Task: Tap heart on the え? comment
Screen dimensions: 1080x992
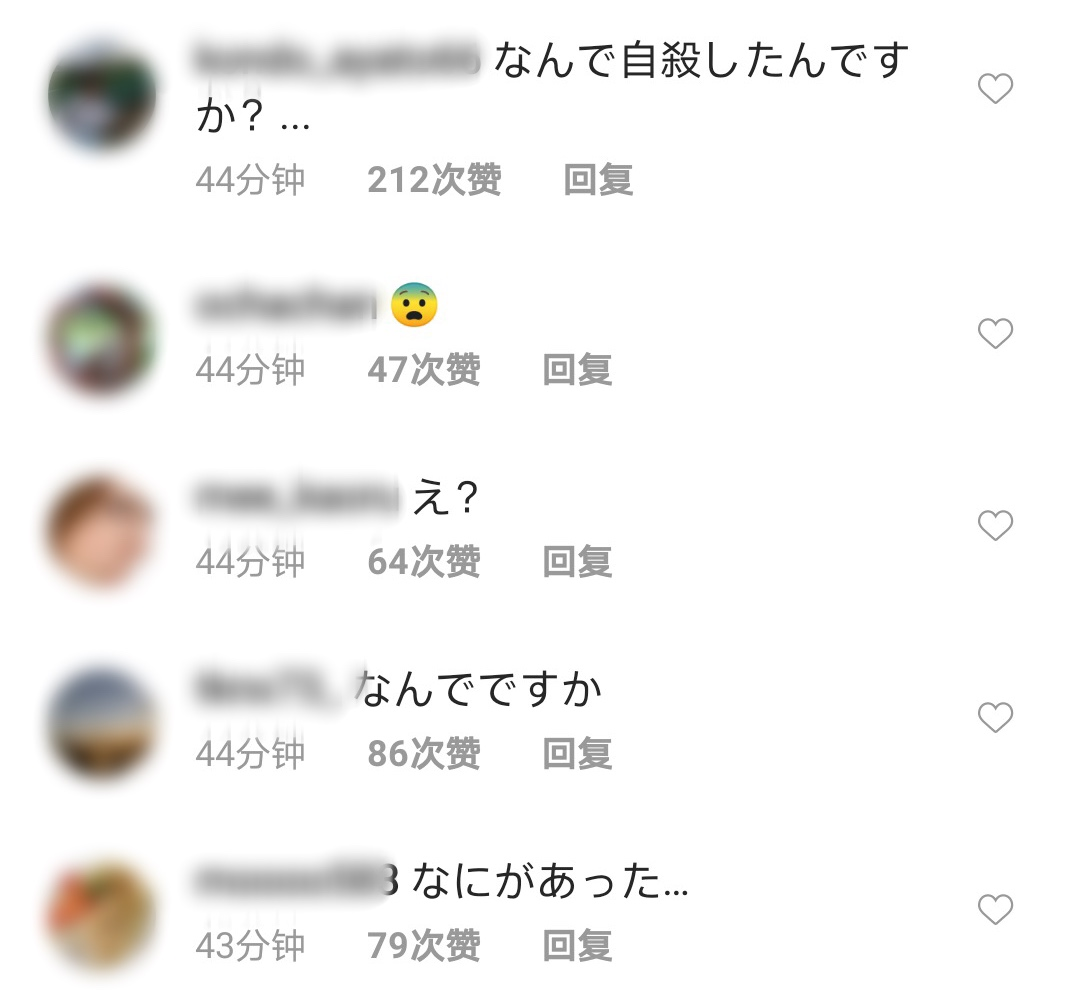Action: (x=995, y=526)
